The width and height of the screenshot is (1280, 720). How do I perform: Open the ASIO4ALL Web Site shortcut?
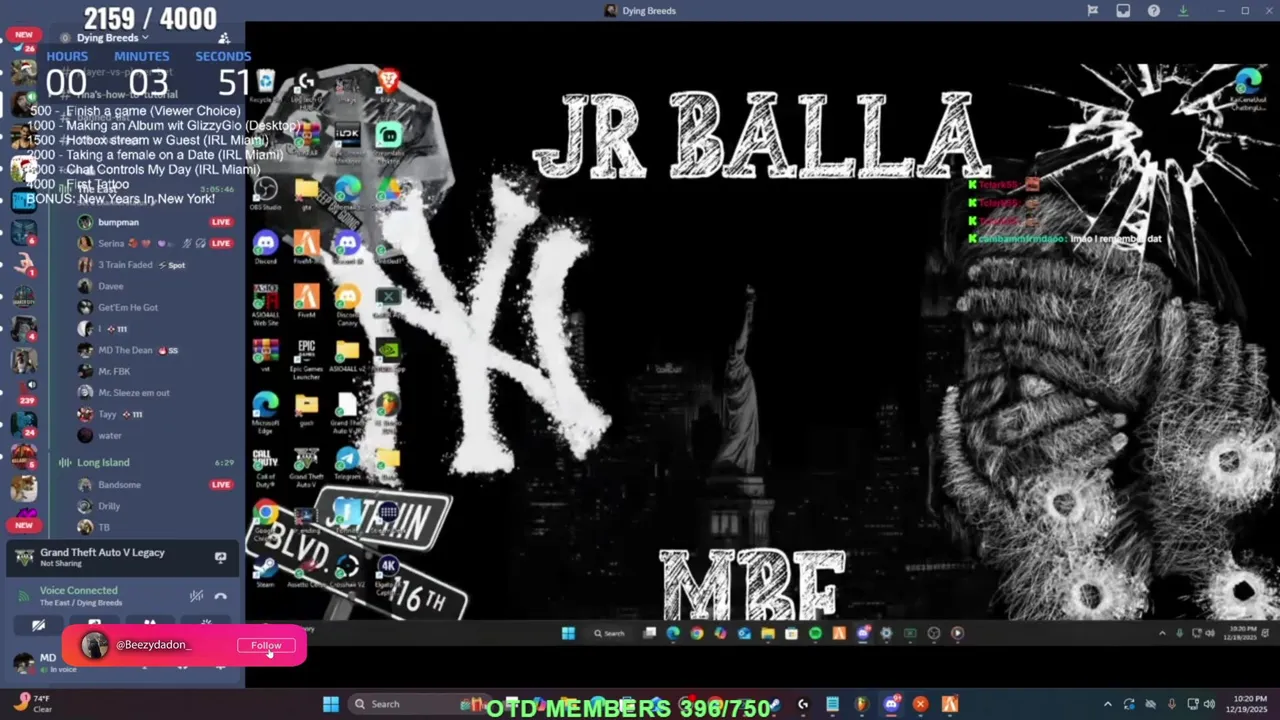pos(265,304)
